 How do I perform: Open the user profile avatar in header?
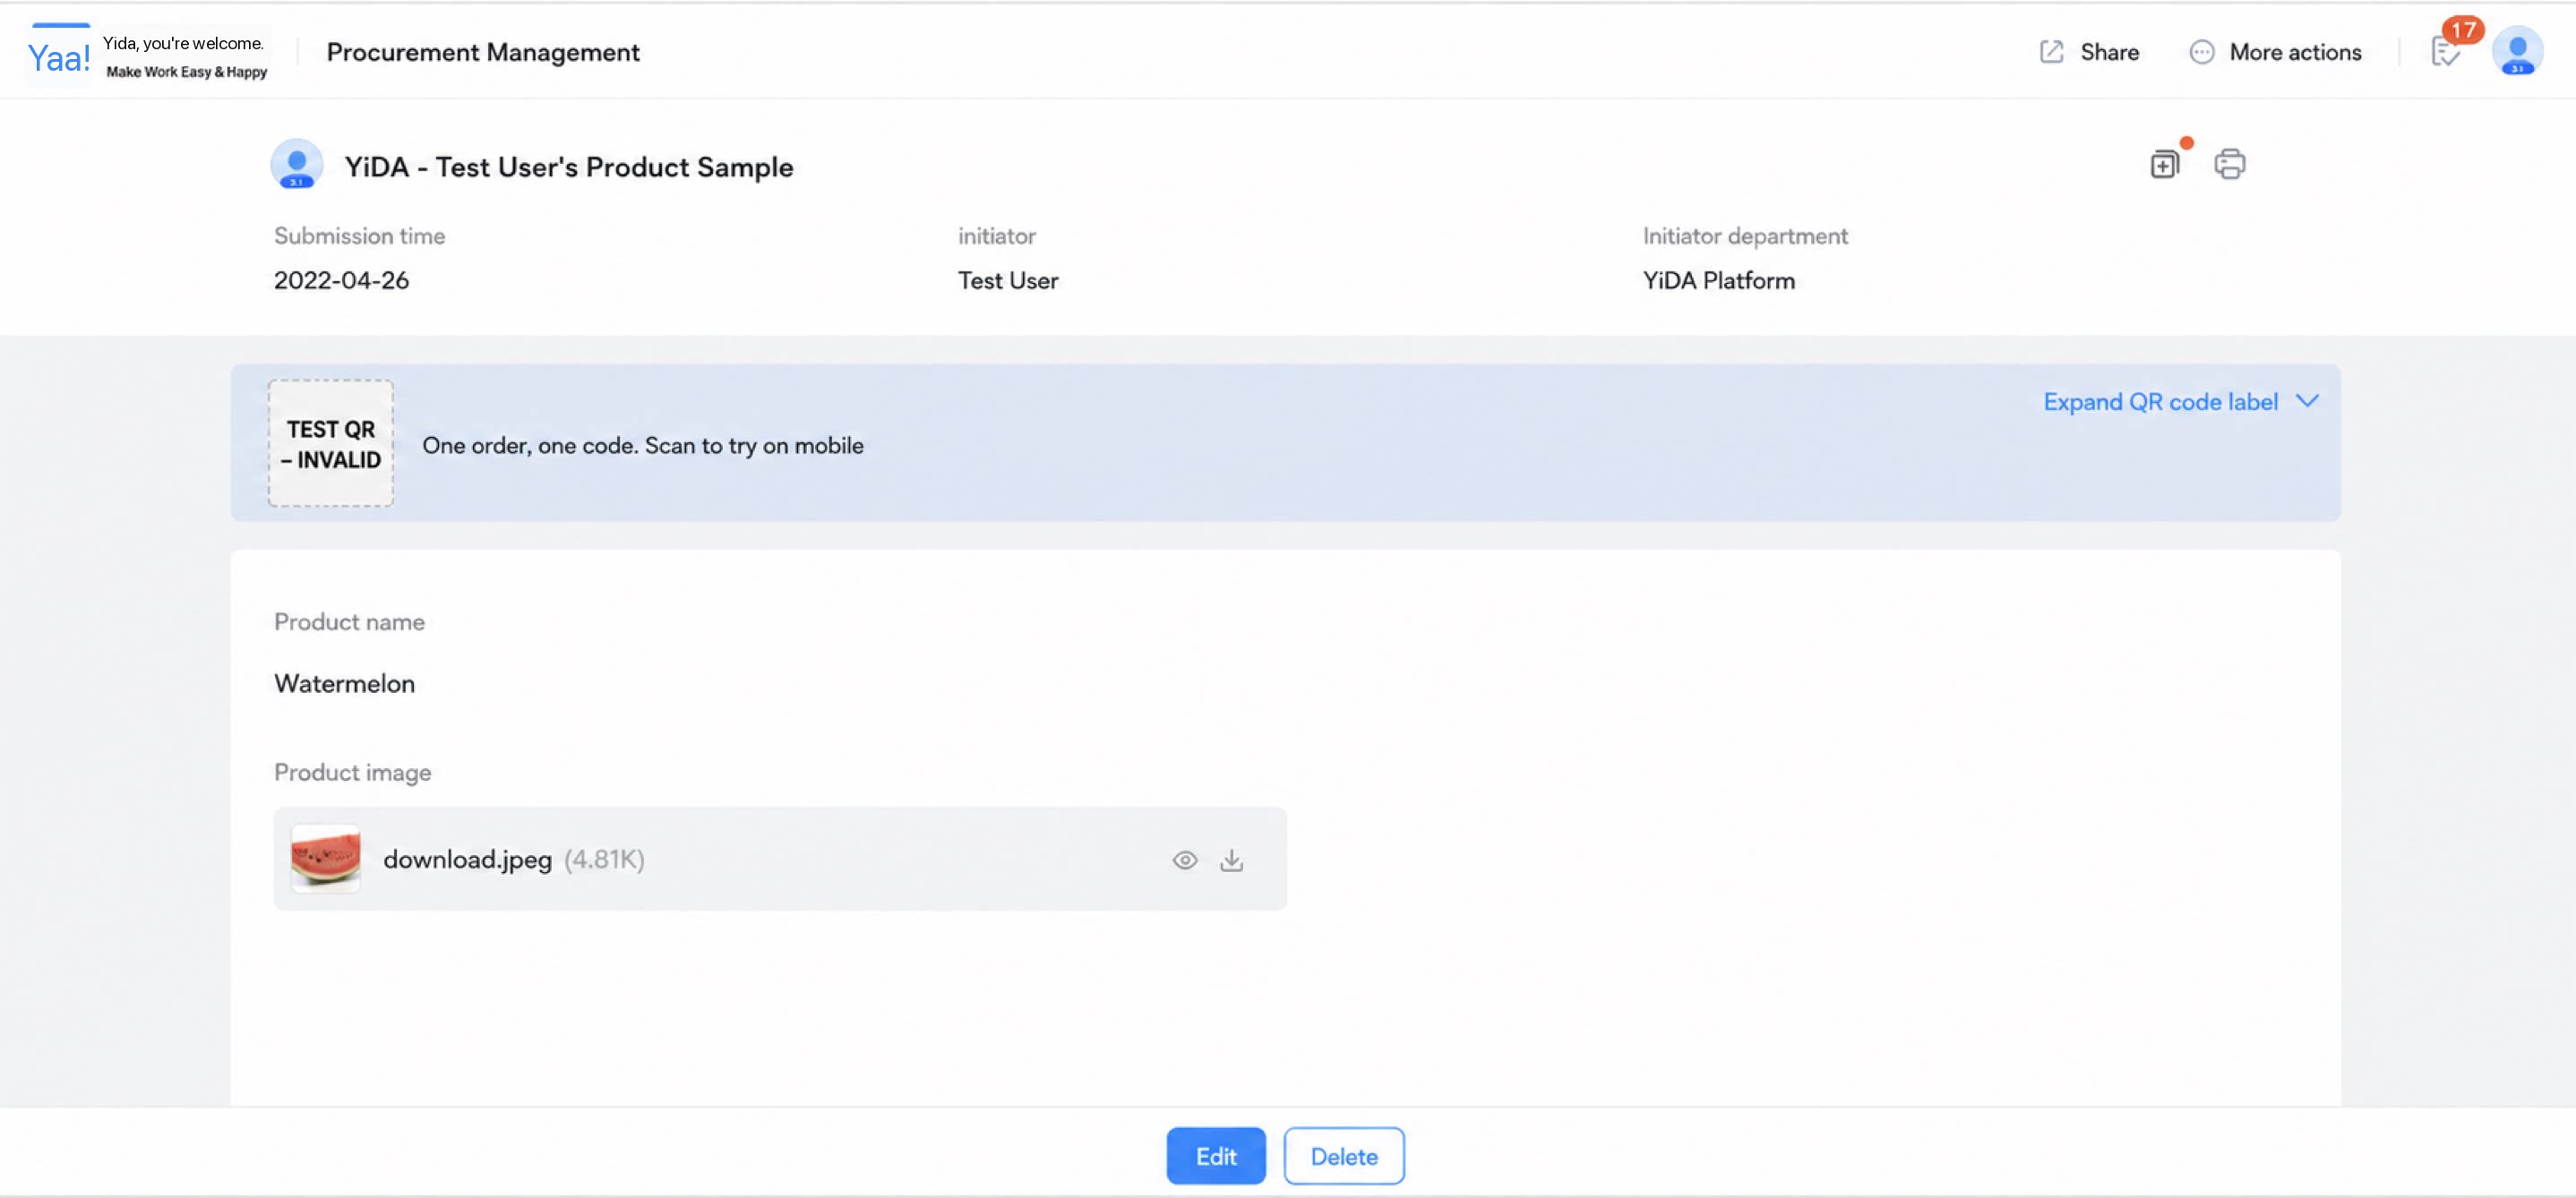(2517, 51)
